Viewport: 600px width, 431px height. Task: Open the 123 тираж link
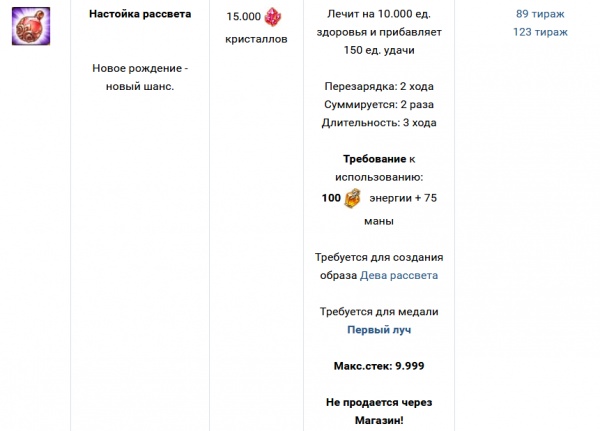[x=540, y=32]
